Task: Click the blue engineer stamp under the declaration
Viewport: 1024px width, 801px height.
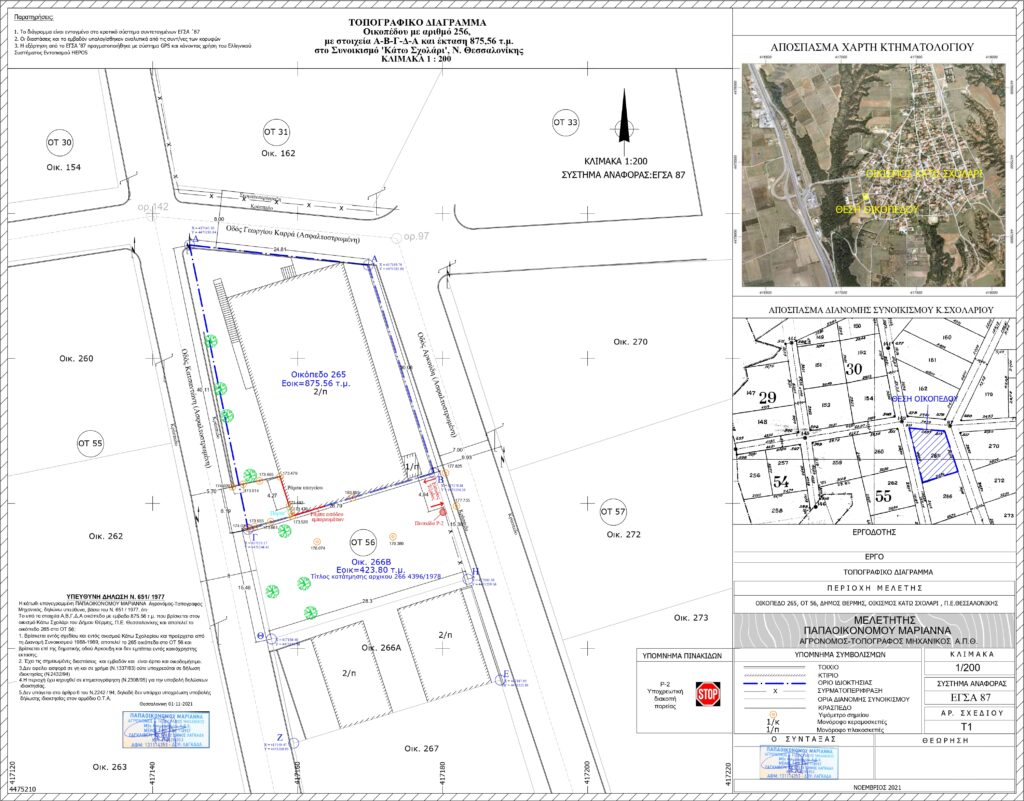Action: [x=167, y=729]
